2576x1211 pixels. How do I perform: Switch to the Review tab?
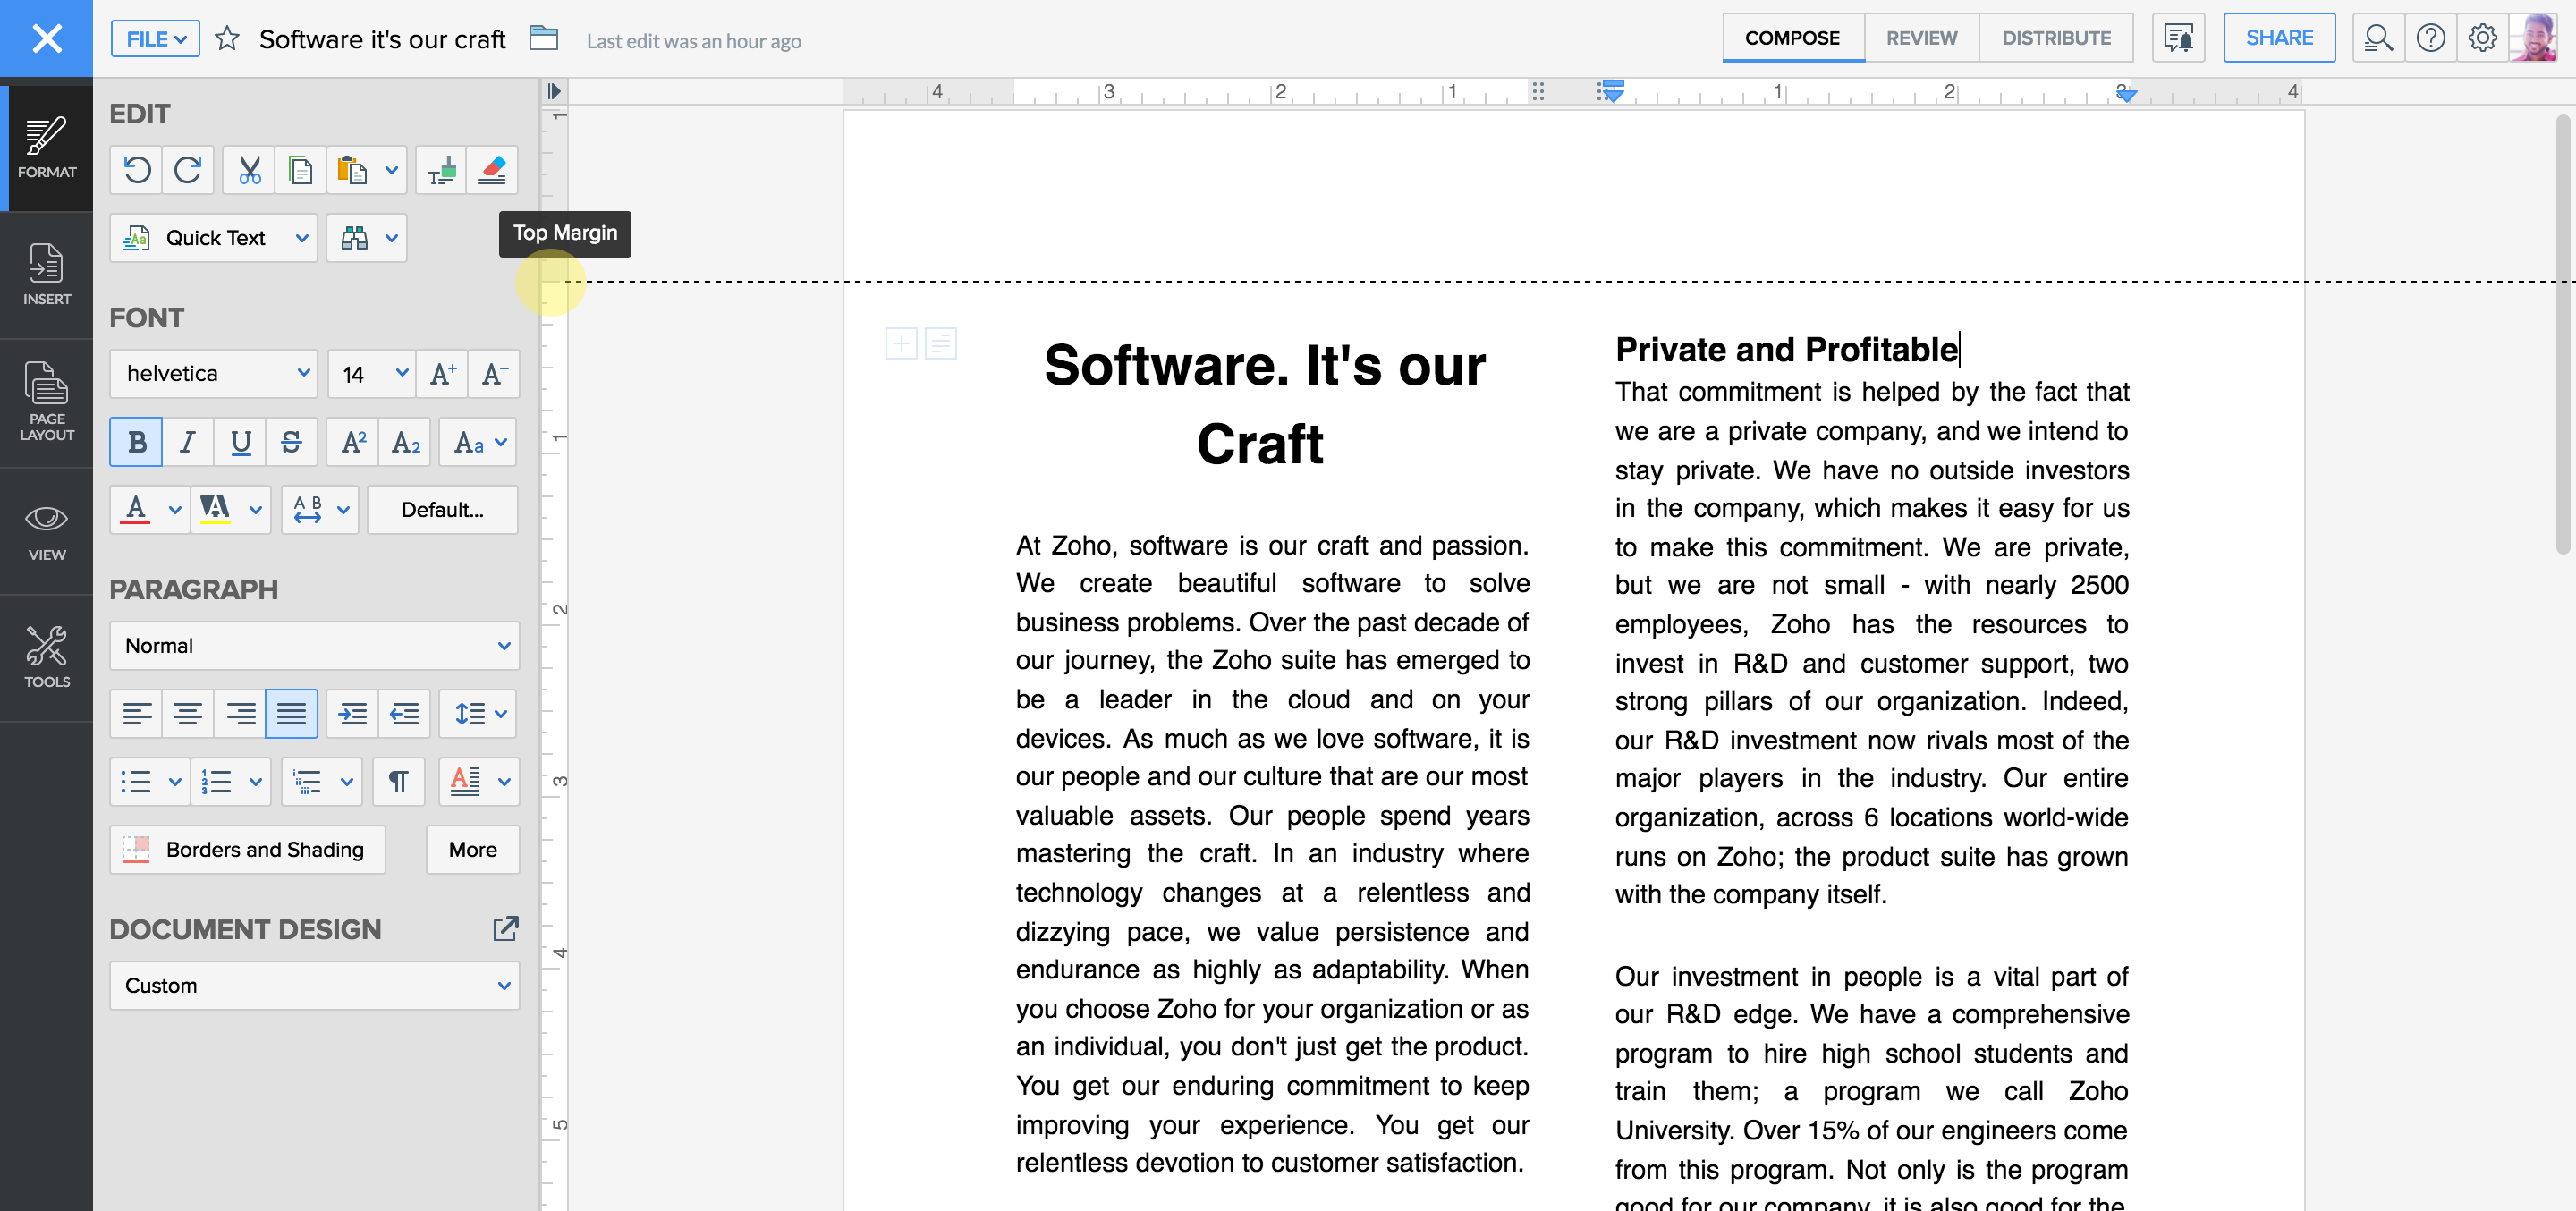1921,38
